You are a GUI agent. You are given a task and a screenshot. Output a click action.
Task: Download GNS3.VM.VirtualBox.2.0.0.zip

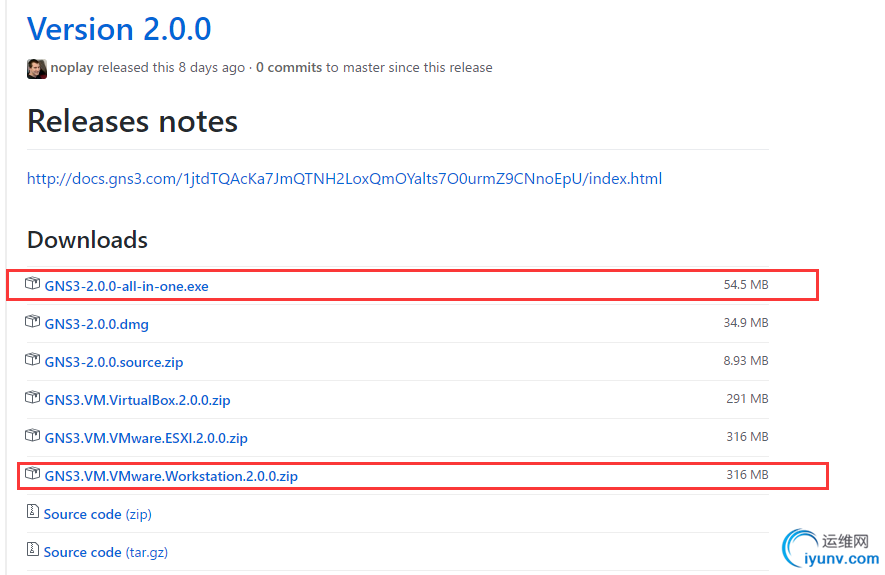point(137,400)
